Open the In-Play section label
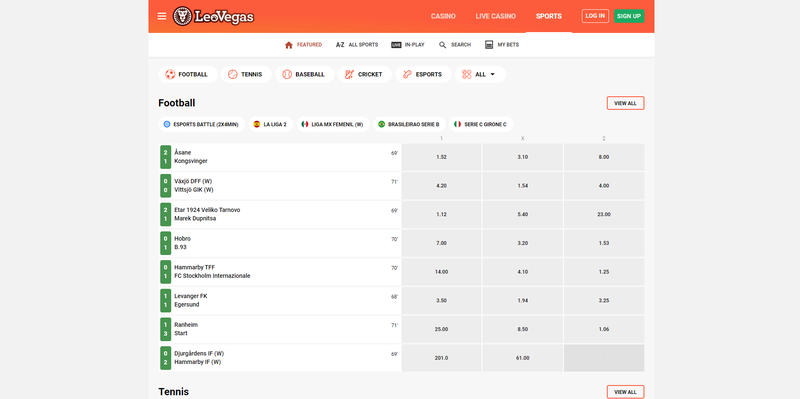Viewport: 800px width, 399px height. point(415,45)
